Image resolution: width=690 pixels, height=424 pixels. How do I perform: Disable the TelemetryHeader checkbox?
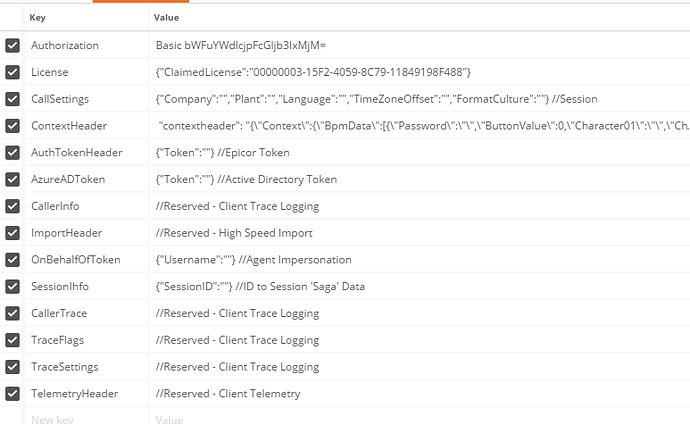tap(12, 394)
